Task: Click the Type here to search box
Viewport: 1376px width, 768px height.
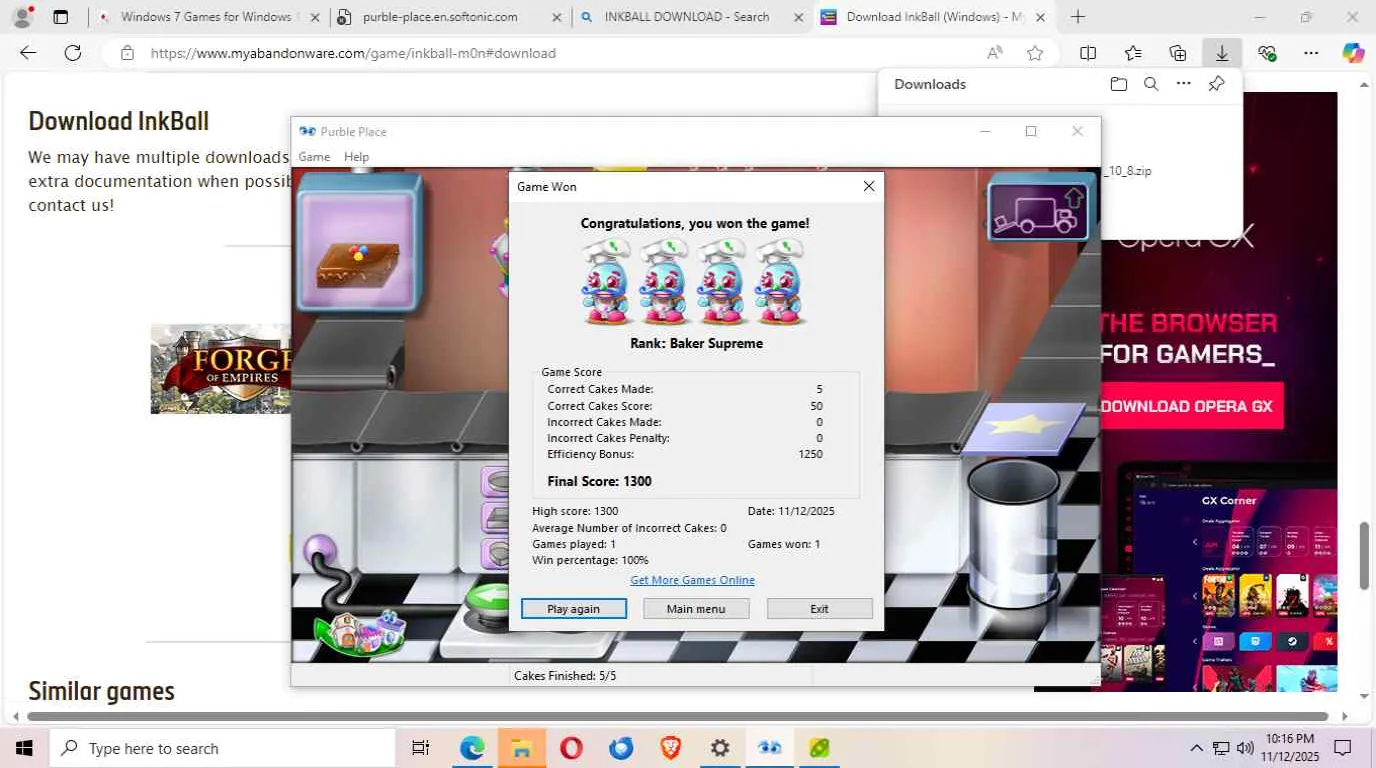Action: (222, 748)
